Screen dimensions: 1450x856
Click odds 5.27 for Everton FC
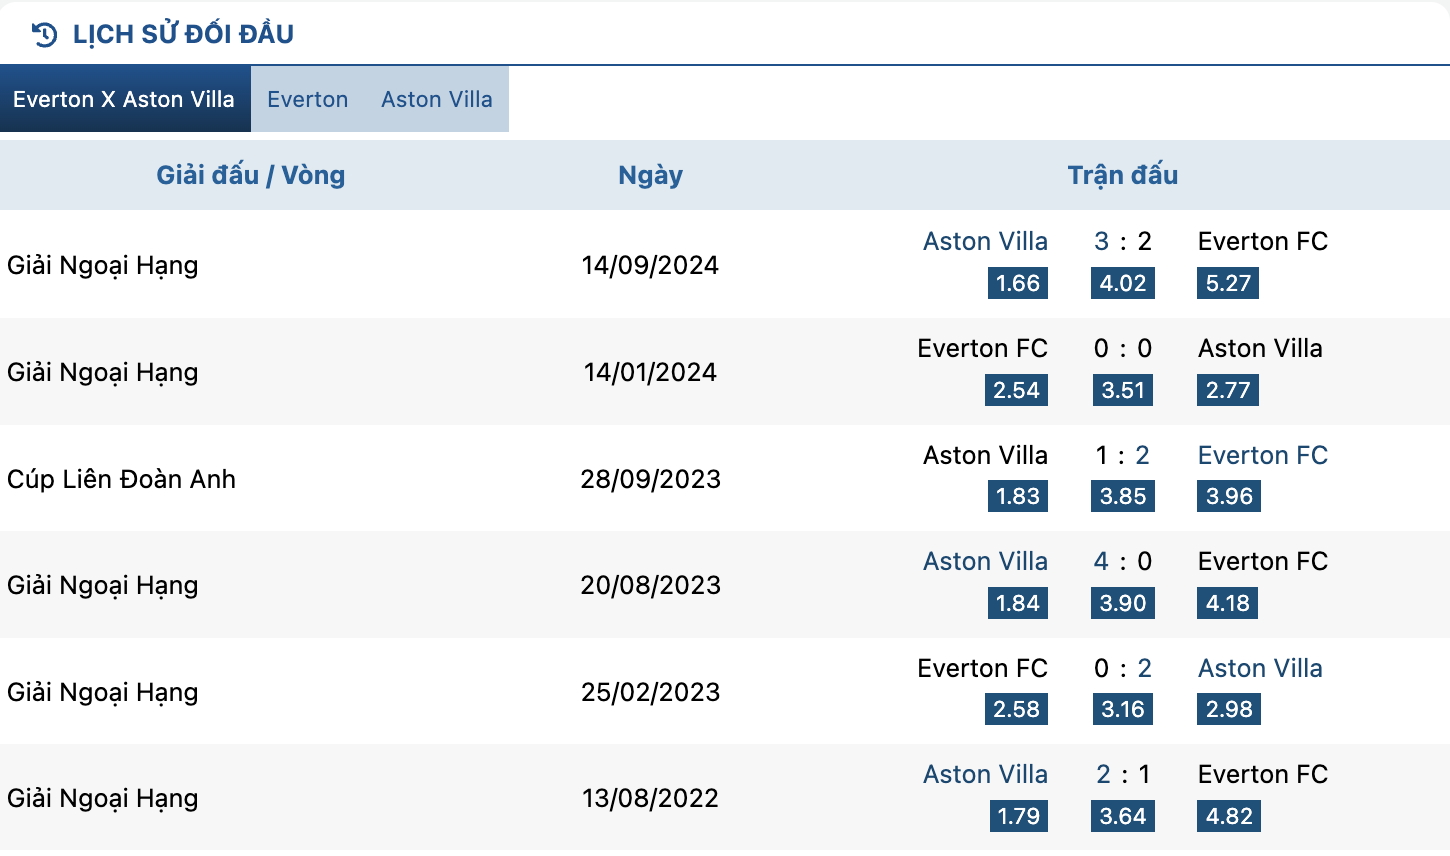click(x=1228, y=283)
